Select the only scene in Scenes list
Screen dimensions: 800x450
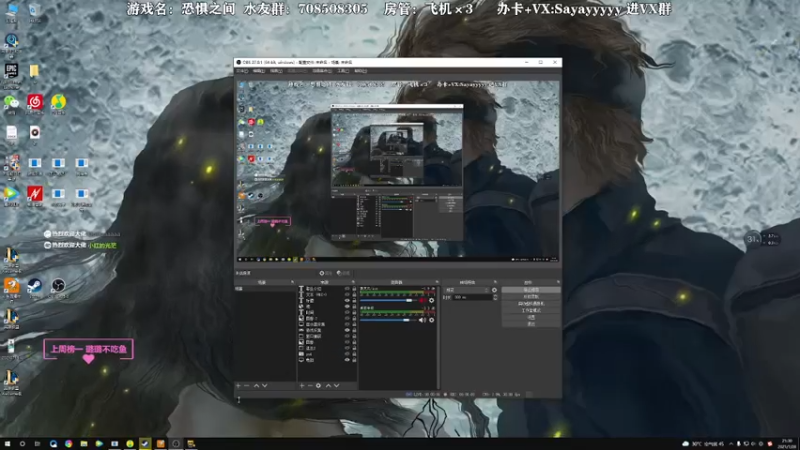pos(265,289)
